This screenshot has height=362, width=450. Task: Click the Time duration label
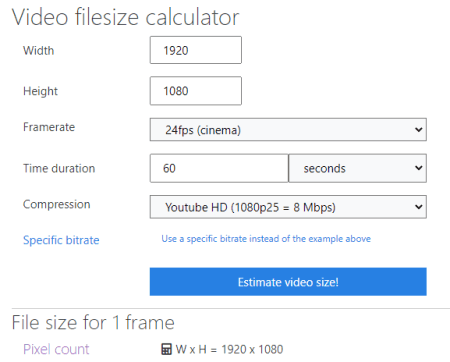(x=59, y=168)
